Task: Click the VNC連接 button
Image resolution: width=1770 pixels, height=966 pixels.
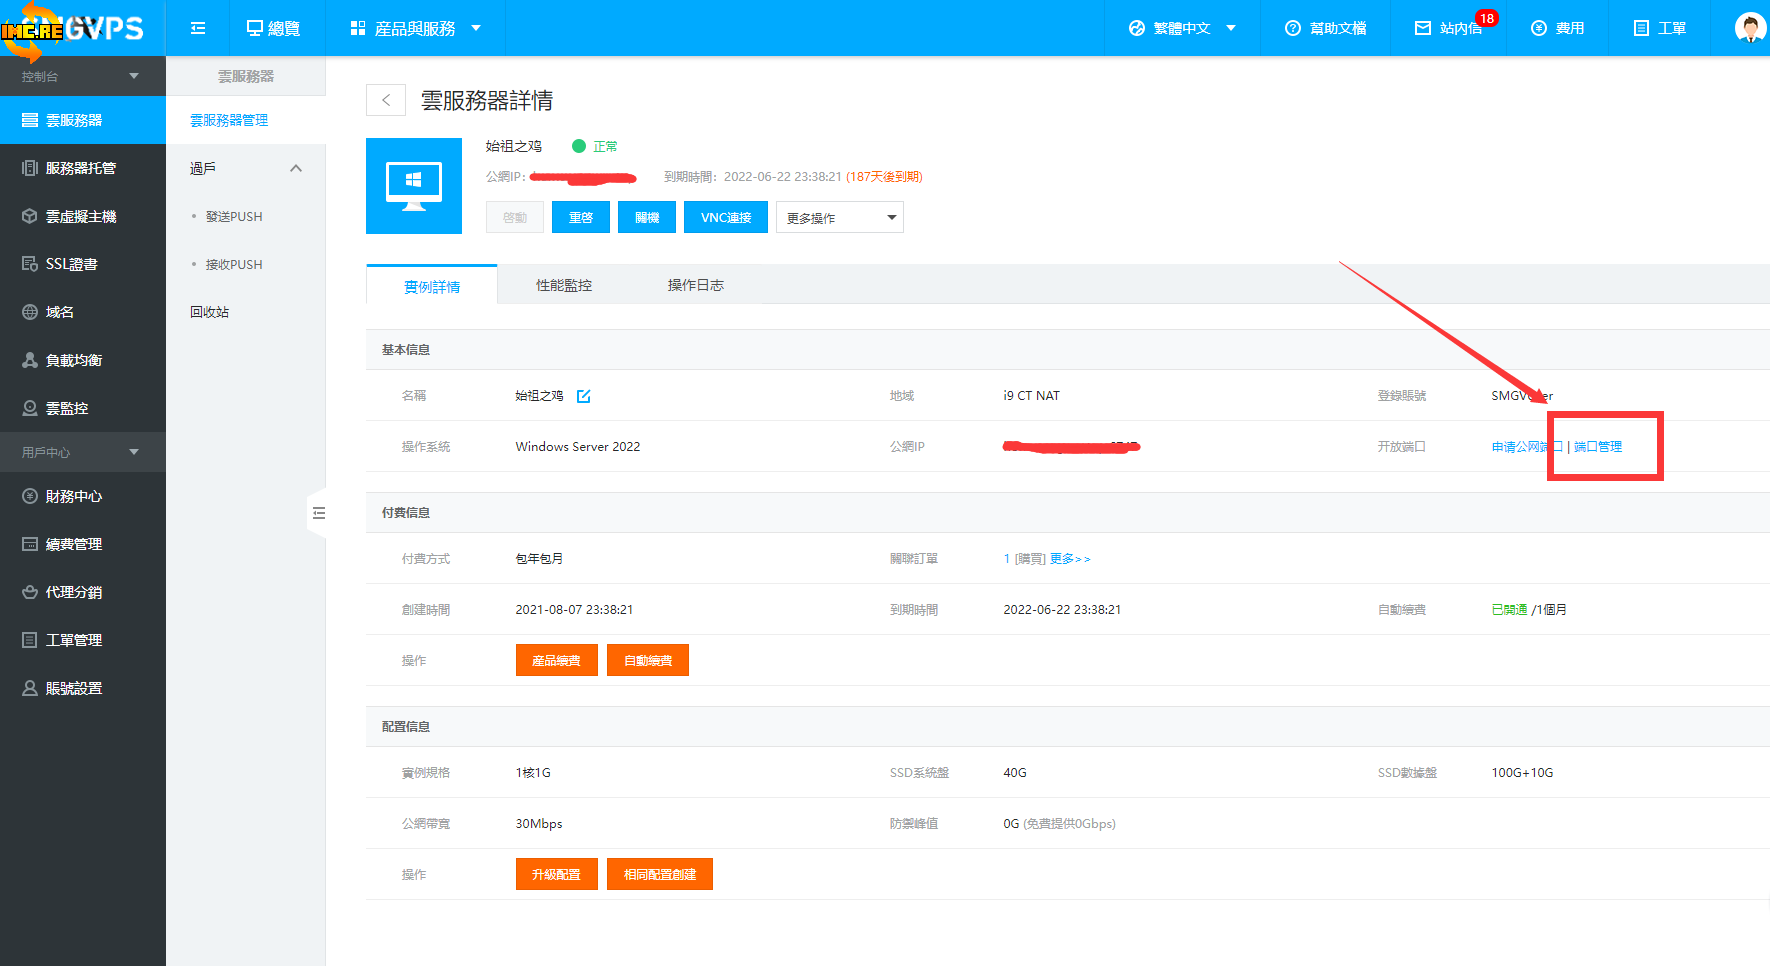Action: [x=725, y=218]
